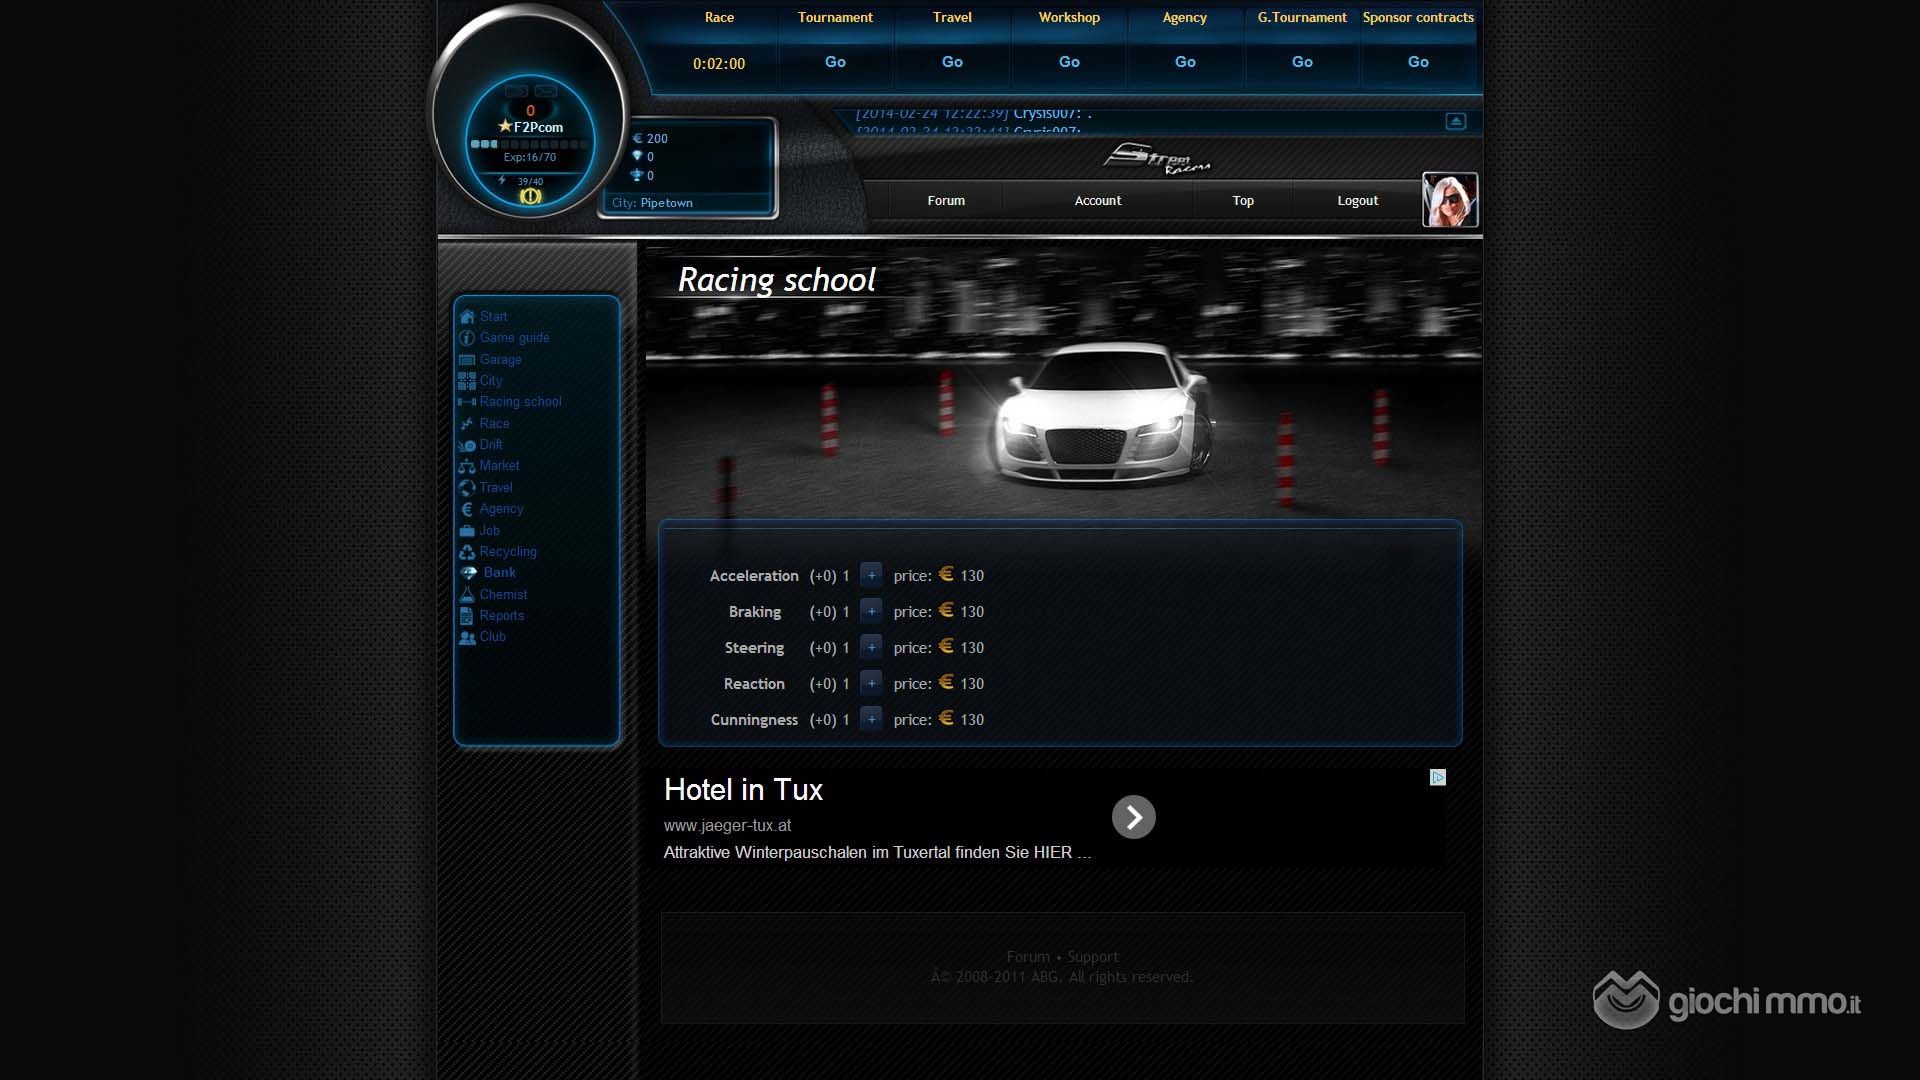Click the Bank diamond icon

coord(469,573)
